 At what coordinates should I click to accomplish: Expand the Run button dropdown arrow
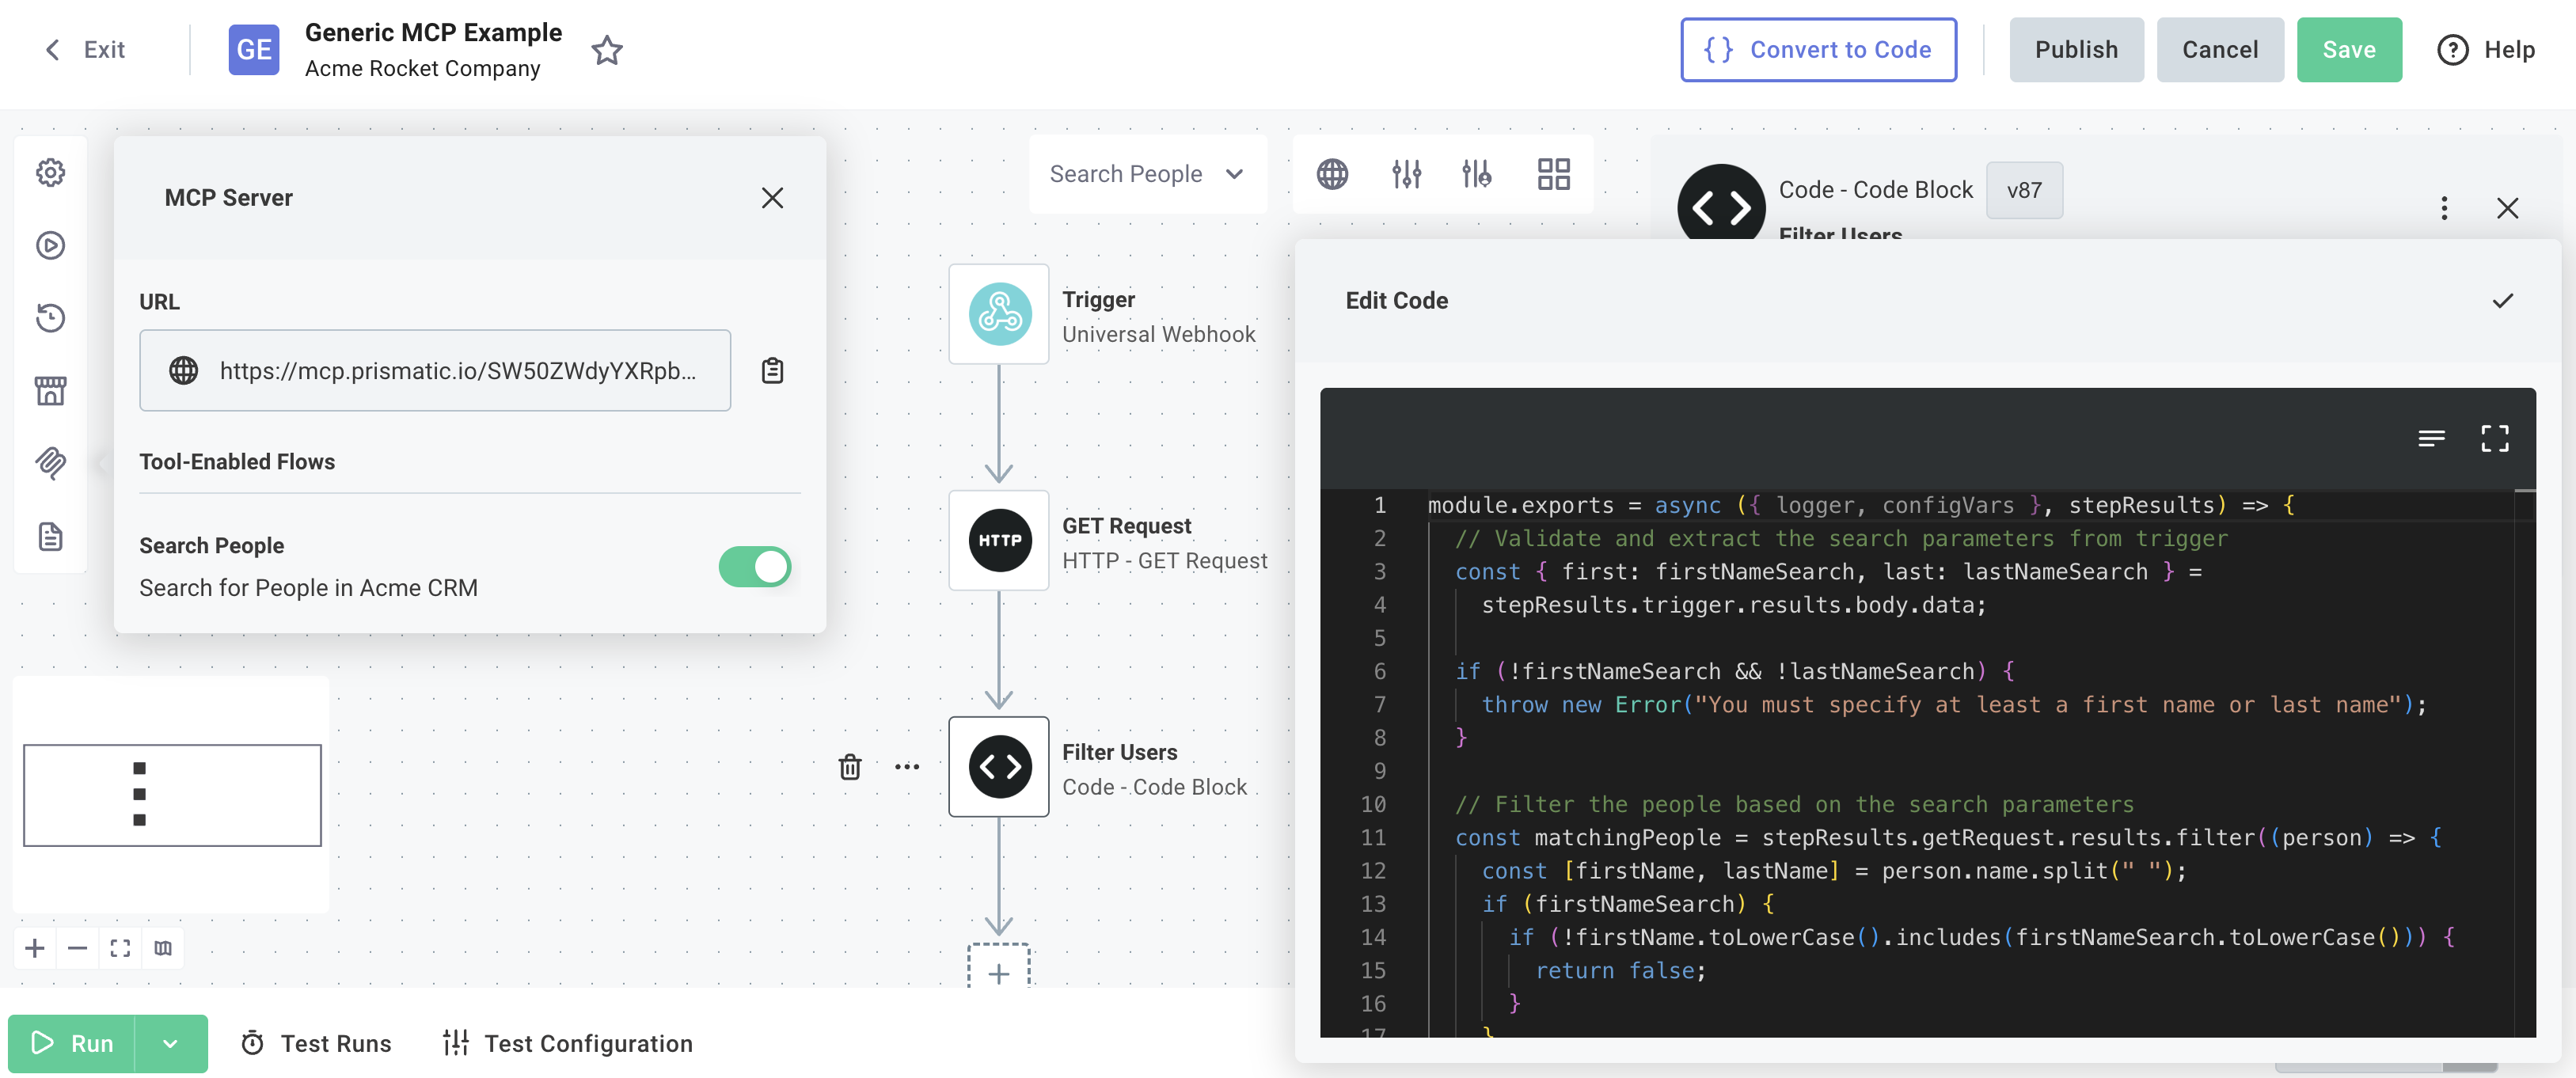click(171, 1043)
